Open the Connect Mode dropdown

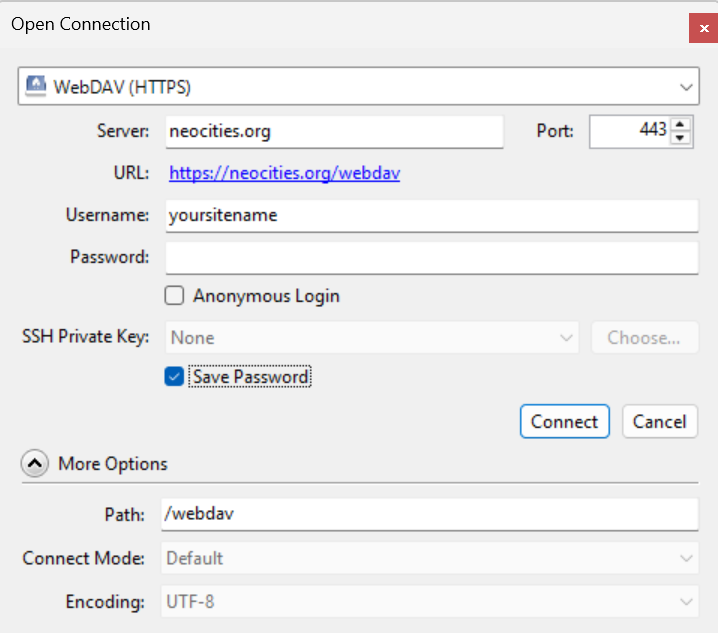pos(430,558)
